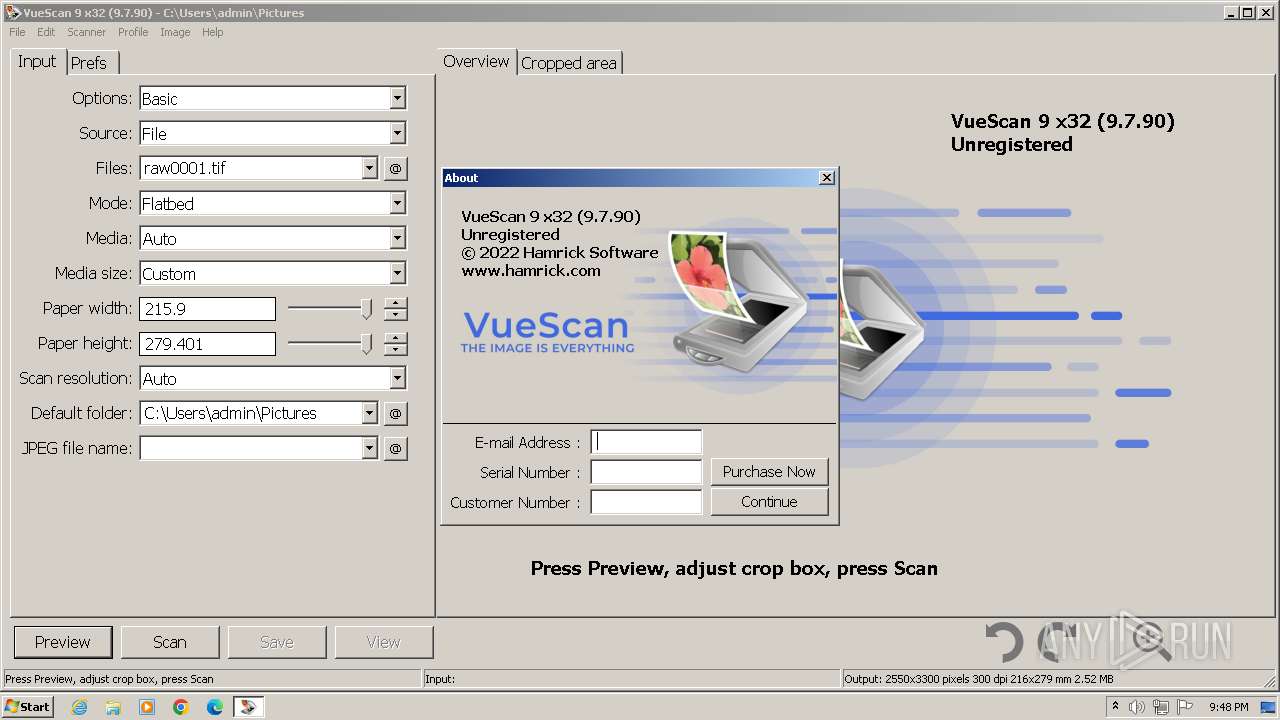Open the Image menu
1280x720 pixels.
pos(175,32)
